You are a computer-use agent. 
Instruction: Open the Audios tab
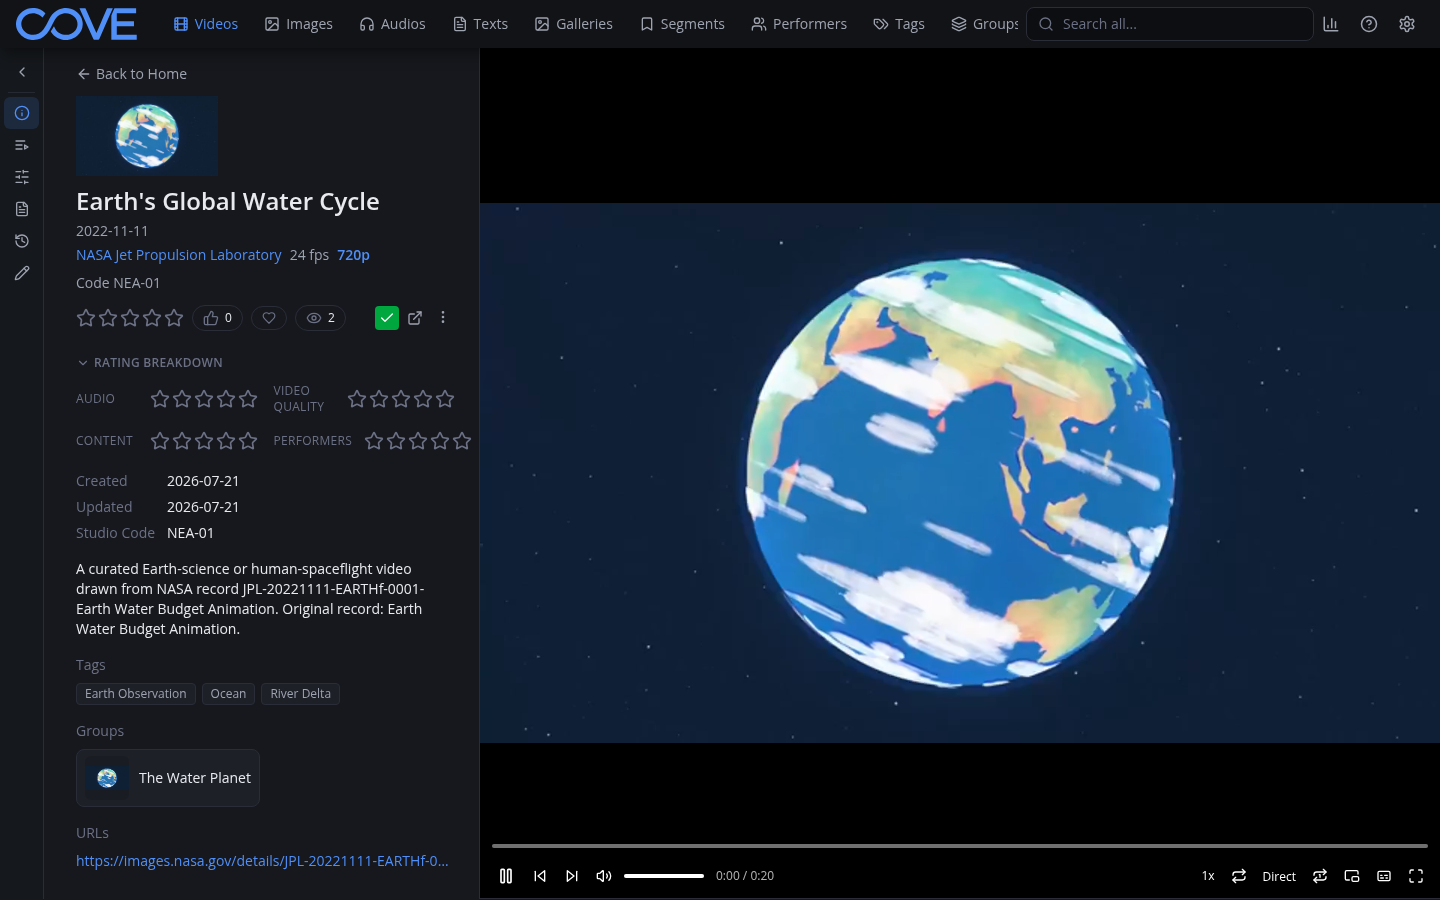click(393, 24)
